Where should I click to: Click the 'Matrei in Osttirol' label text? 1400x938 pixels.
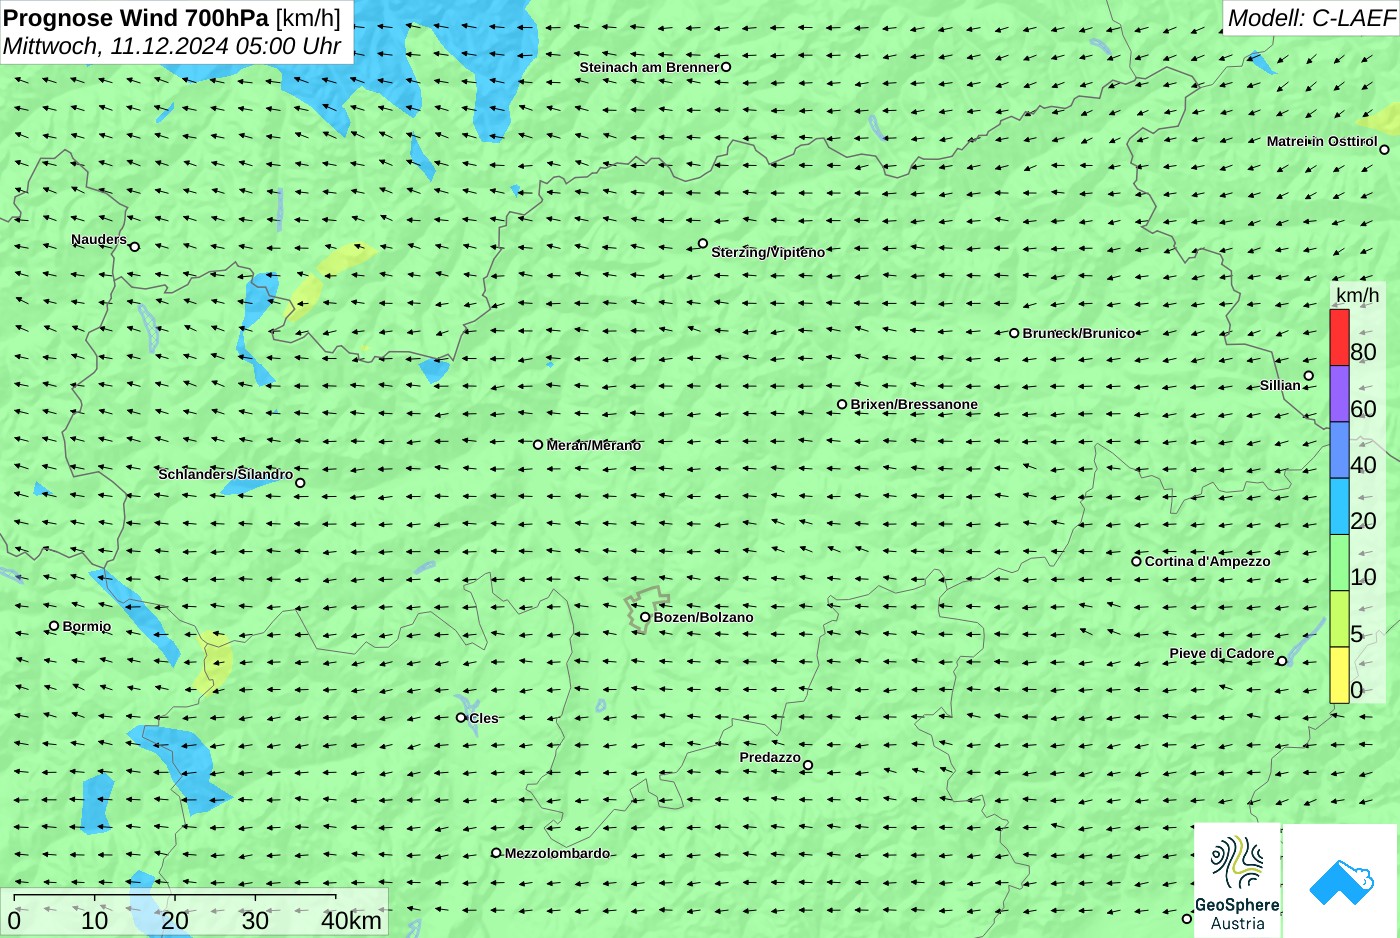tap(1322, 141)
